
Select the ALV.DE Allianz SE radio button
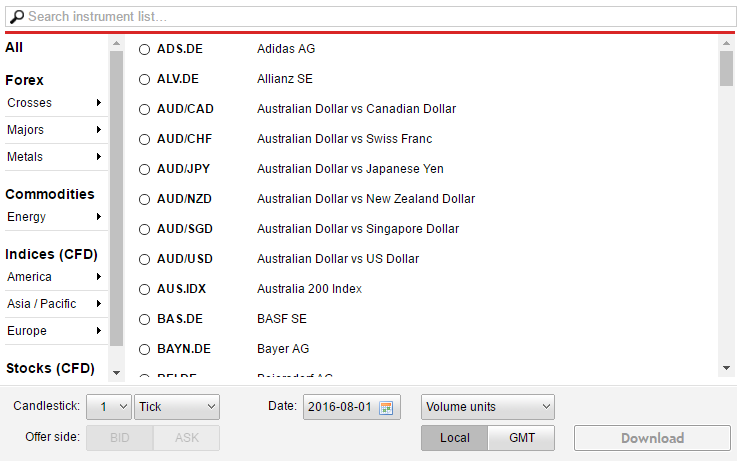pyautogui.click(x=144, y=79)
